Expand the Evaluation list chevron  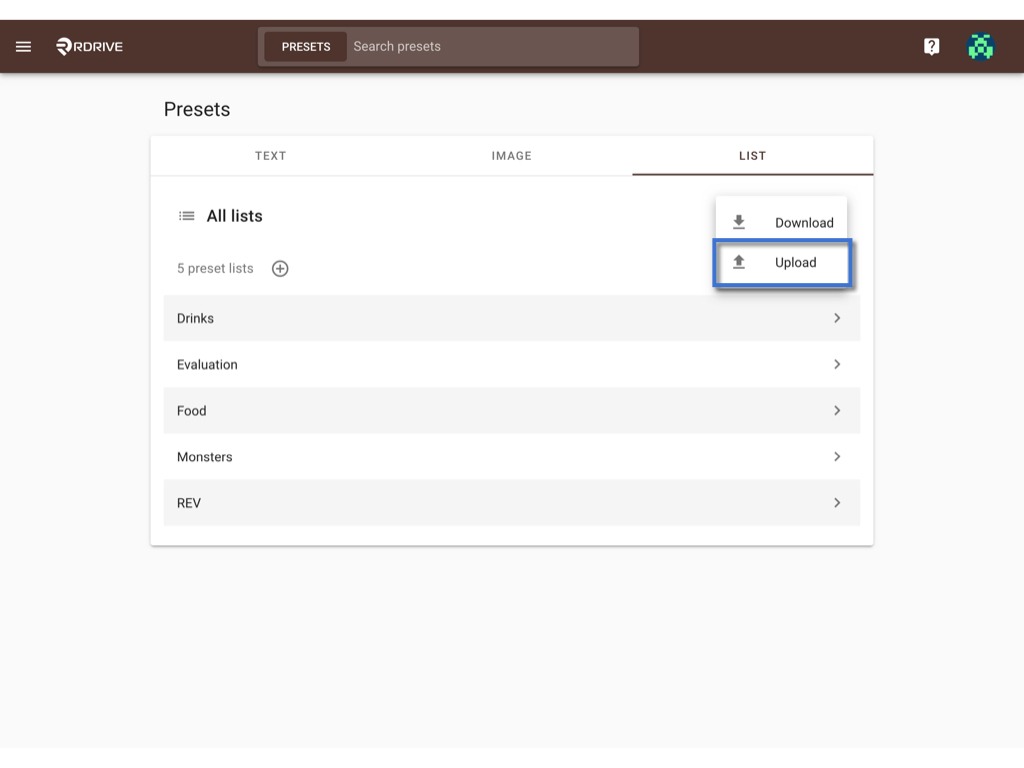[x=837, y=364]
